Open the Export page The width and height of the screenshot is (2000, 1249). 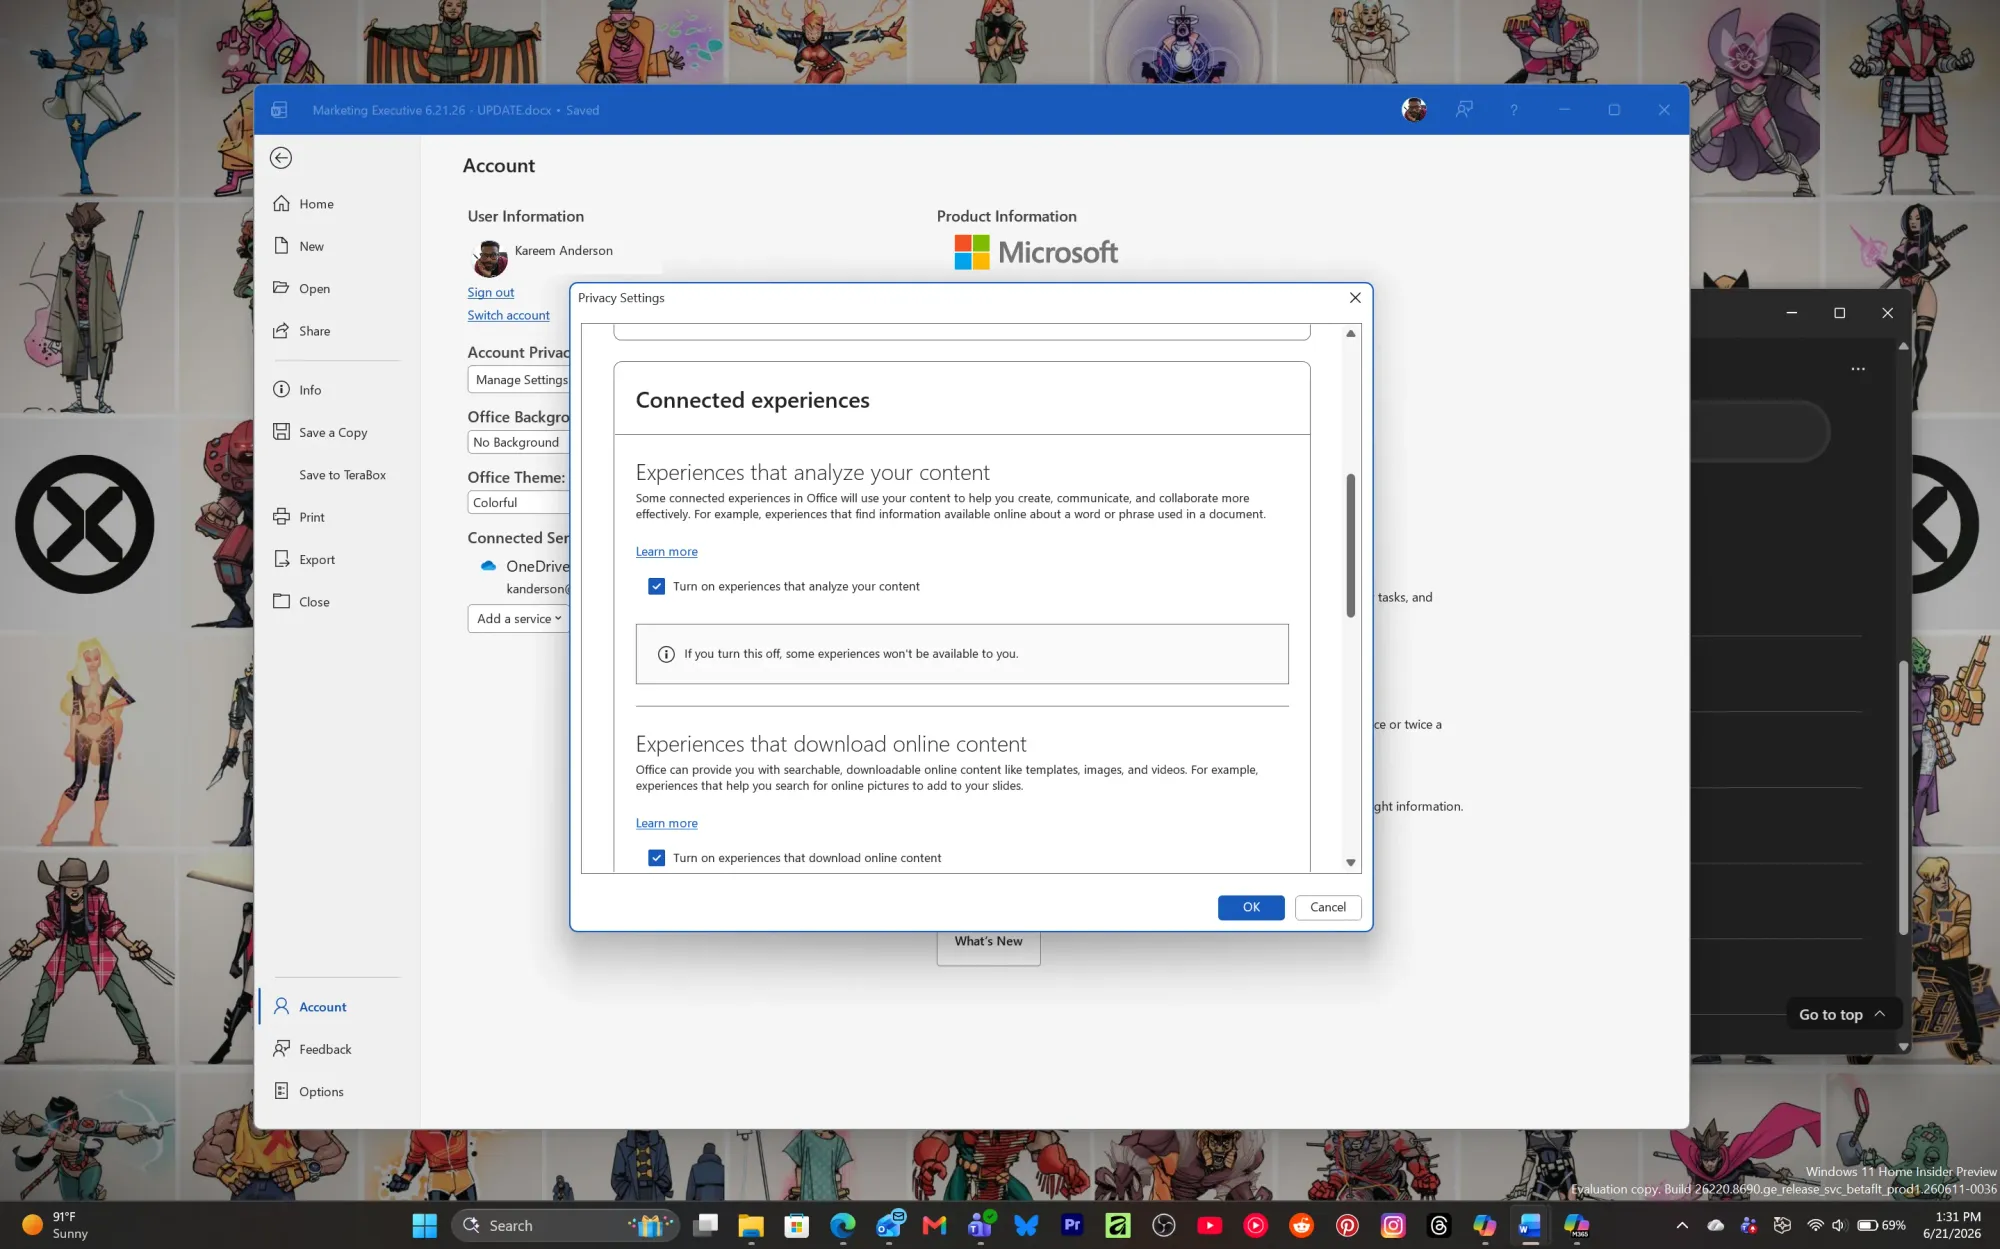click(x=316, y=560)
